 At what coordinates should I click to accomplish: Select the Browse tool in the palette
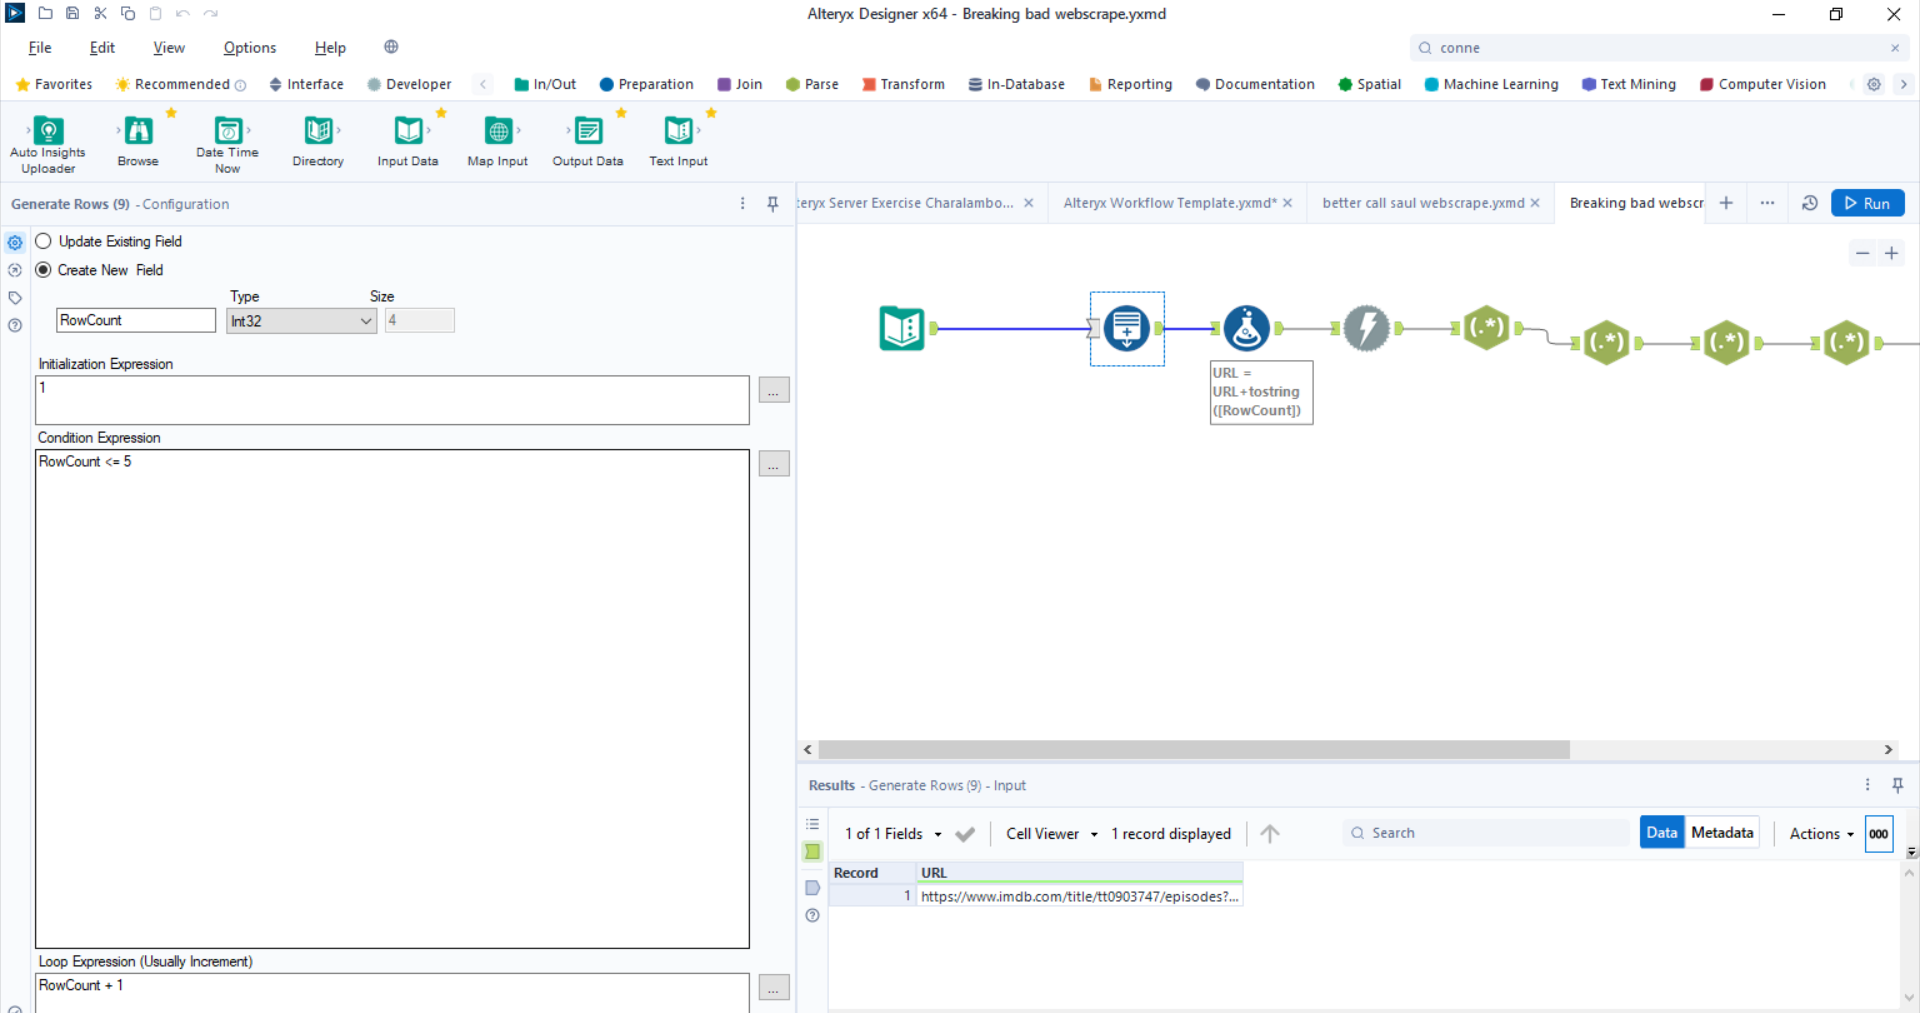click(138, 141)
